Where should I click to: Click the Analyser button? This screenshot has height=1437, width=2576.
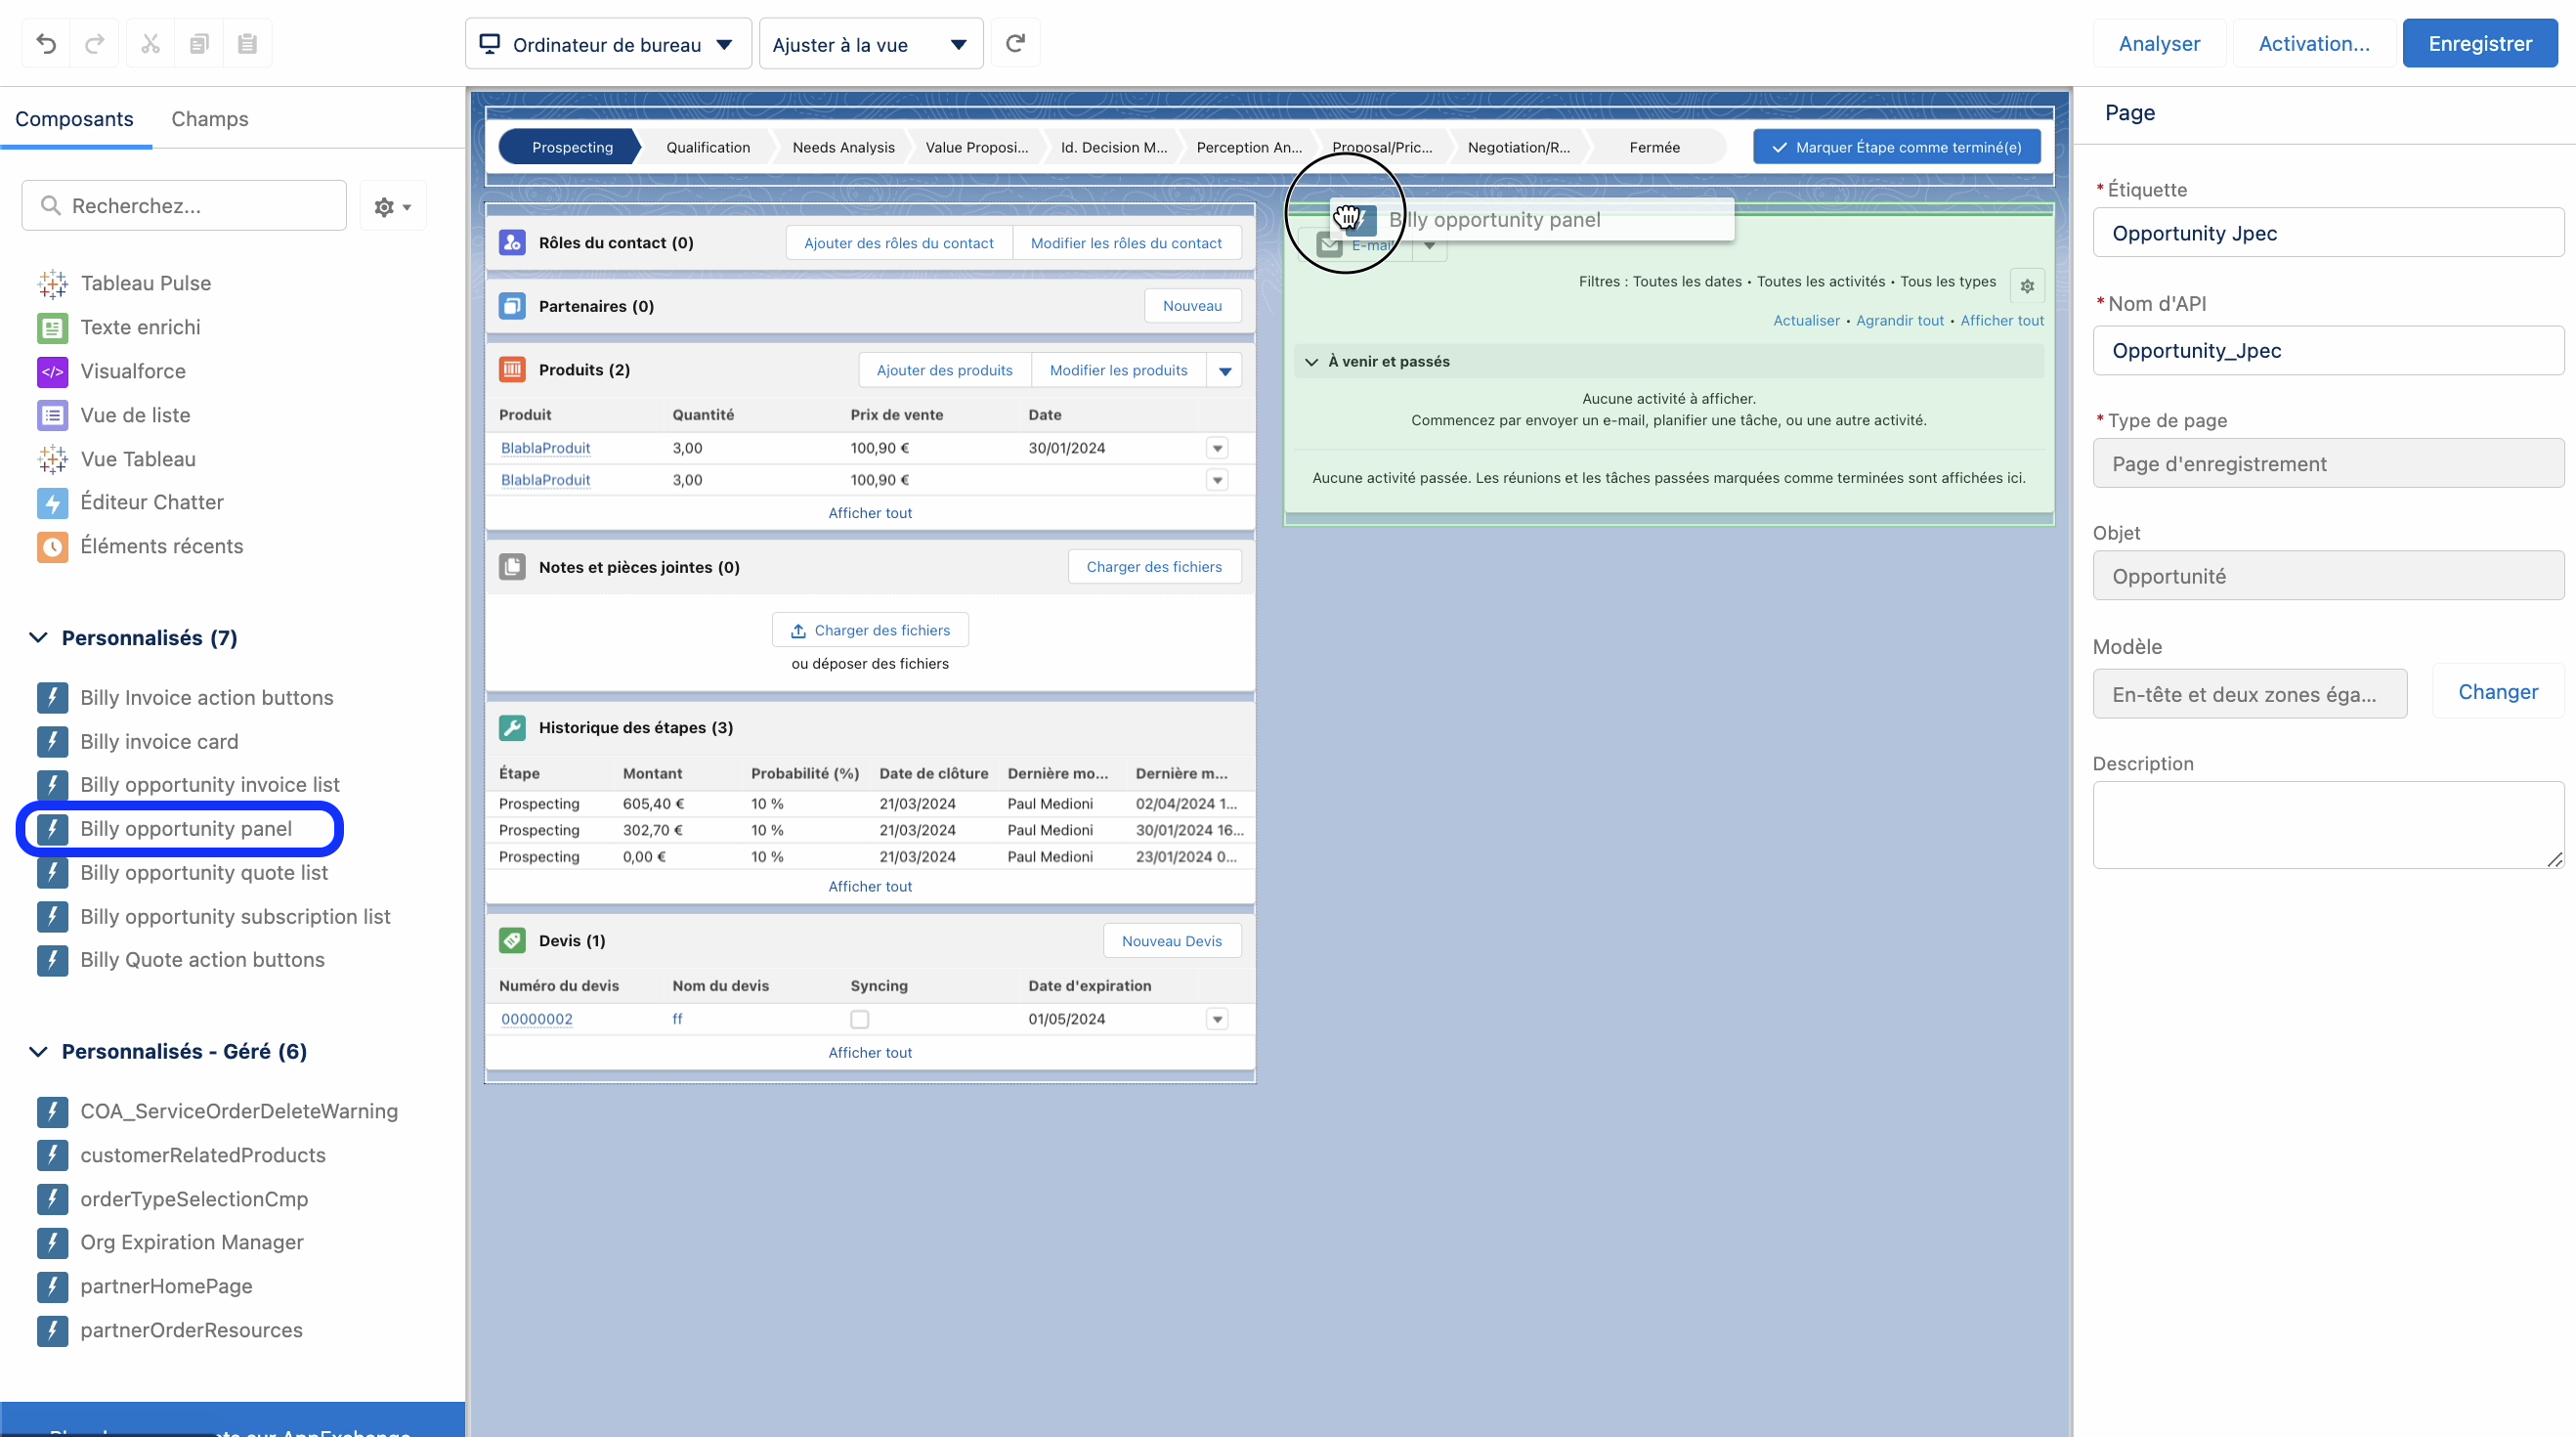2159,43
